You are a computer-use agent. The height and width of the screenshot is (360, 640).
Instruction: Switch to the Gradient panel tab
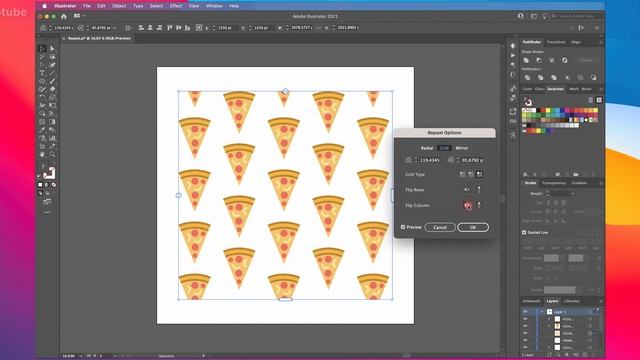click(579, 183)
